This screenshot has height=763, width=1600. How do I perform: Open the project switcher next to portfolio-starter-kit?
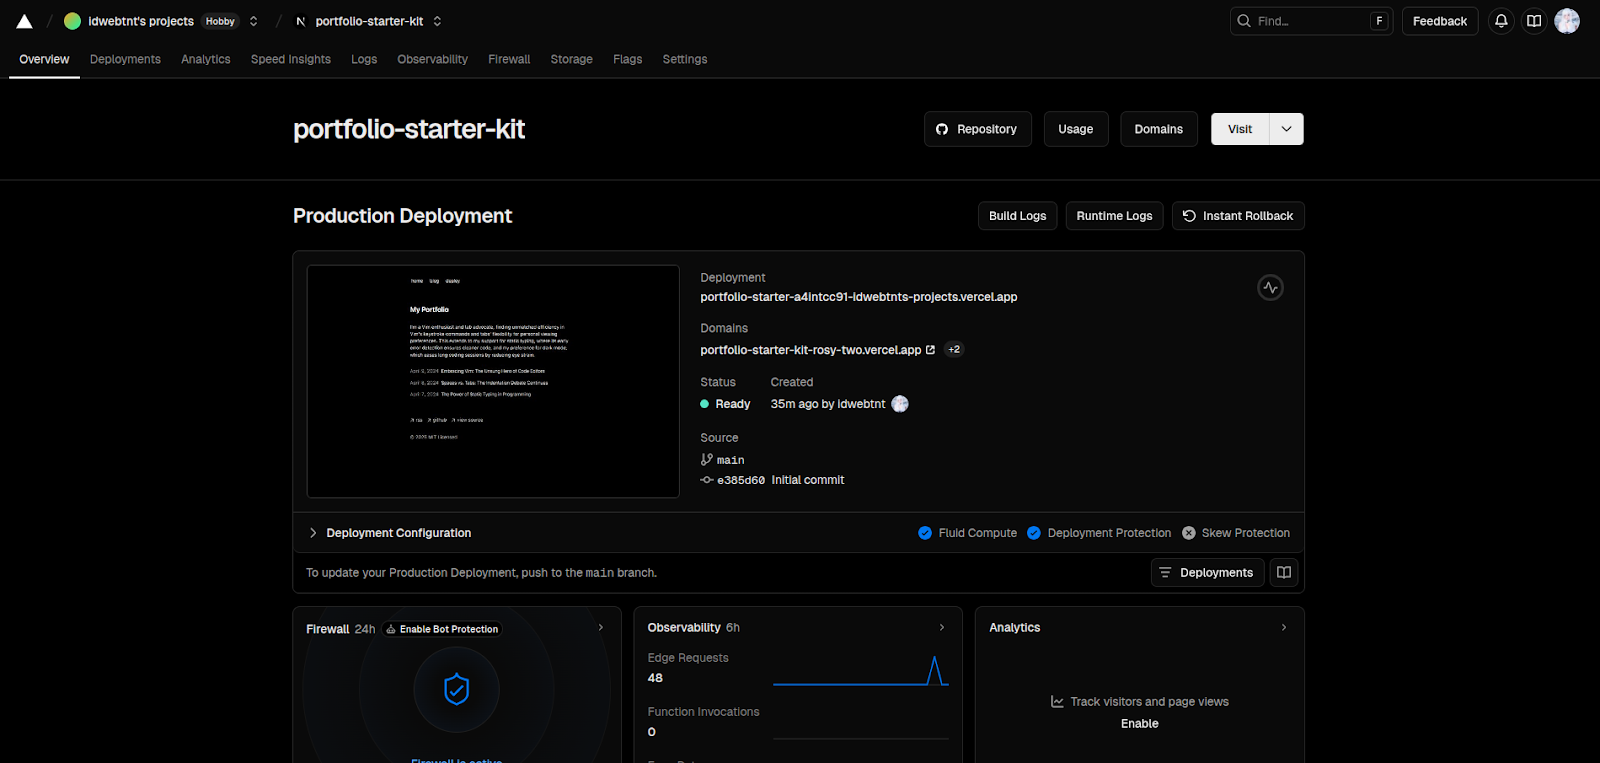coord(437,21)
